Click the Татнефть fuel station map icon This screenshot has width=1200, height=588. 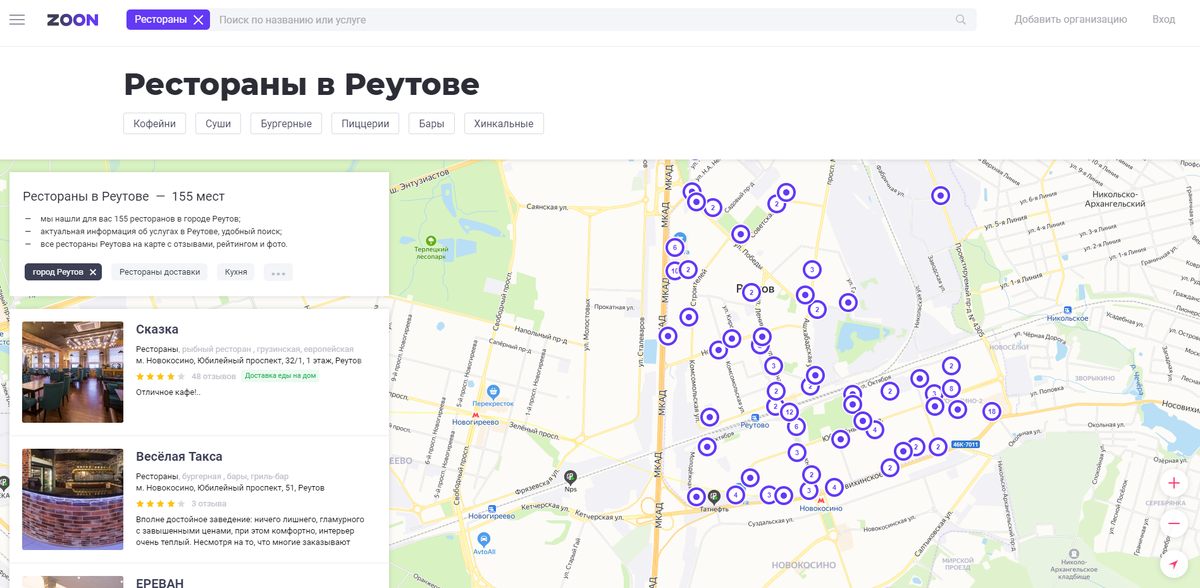[x=714, y=496]
